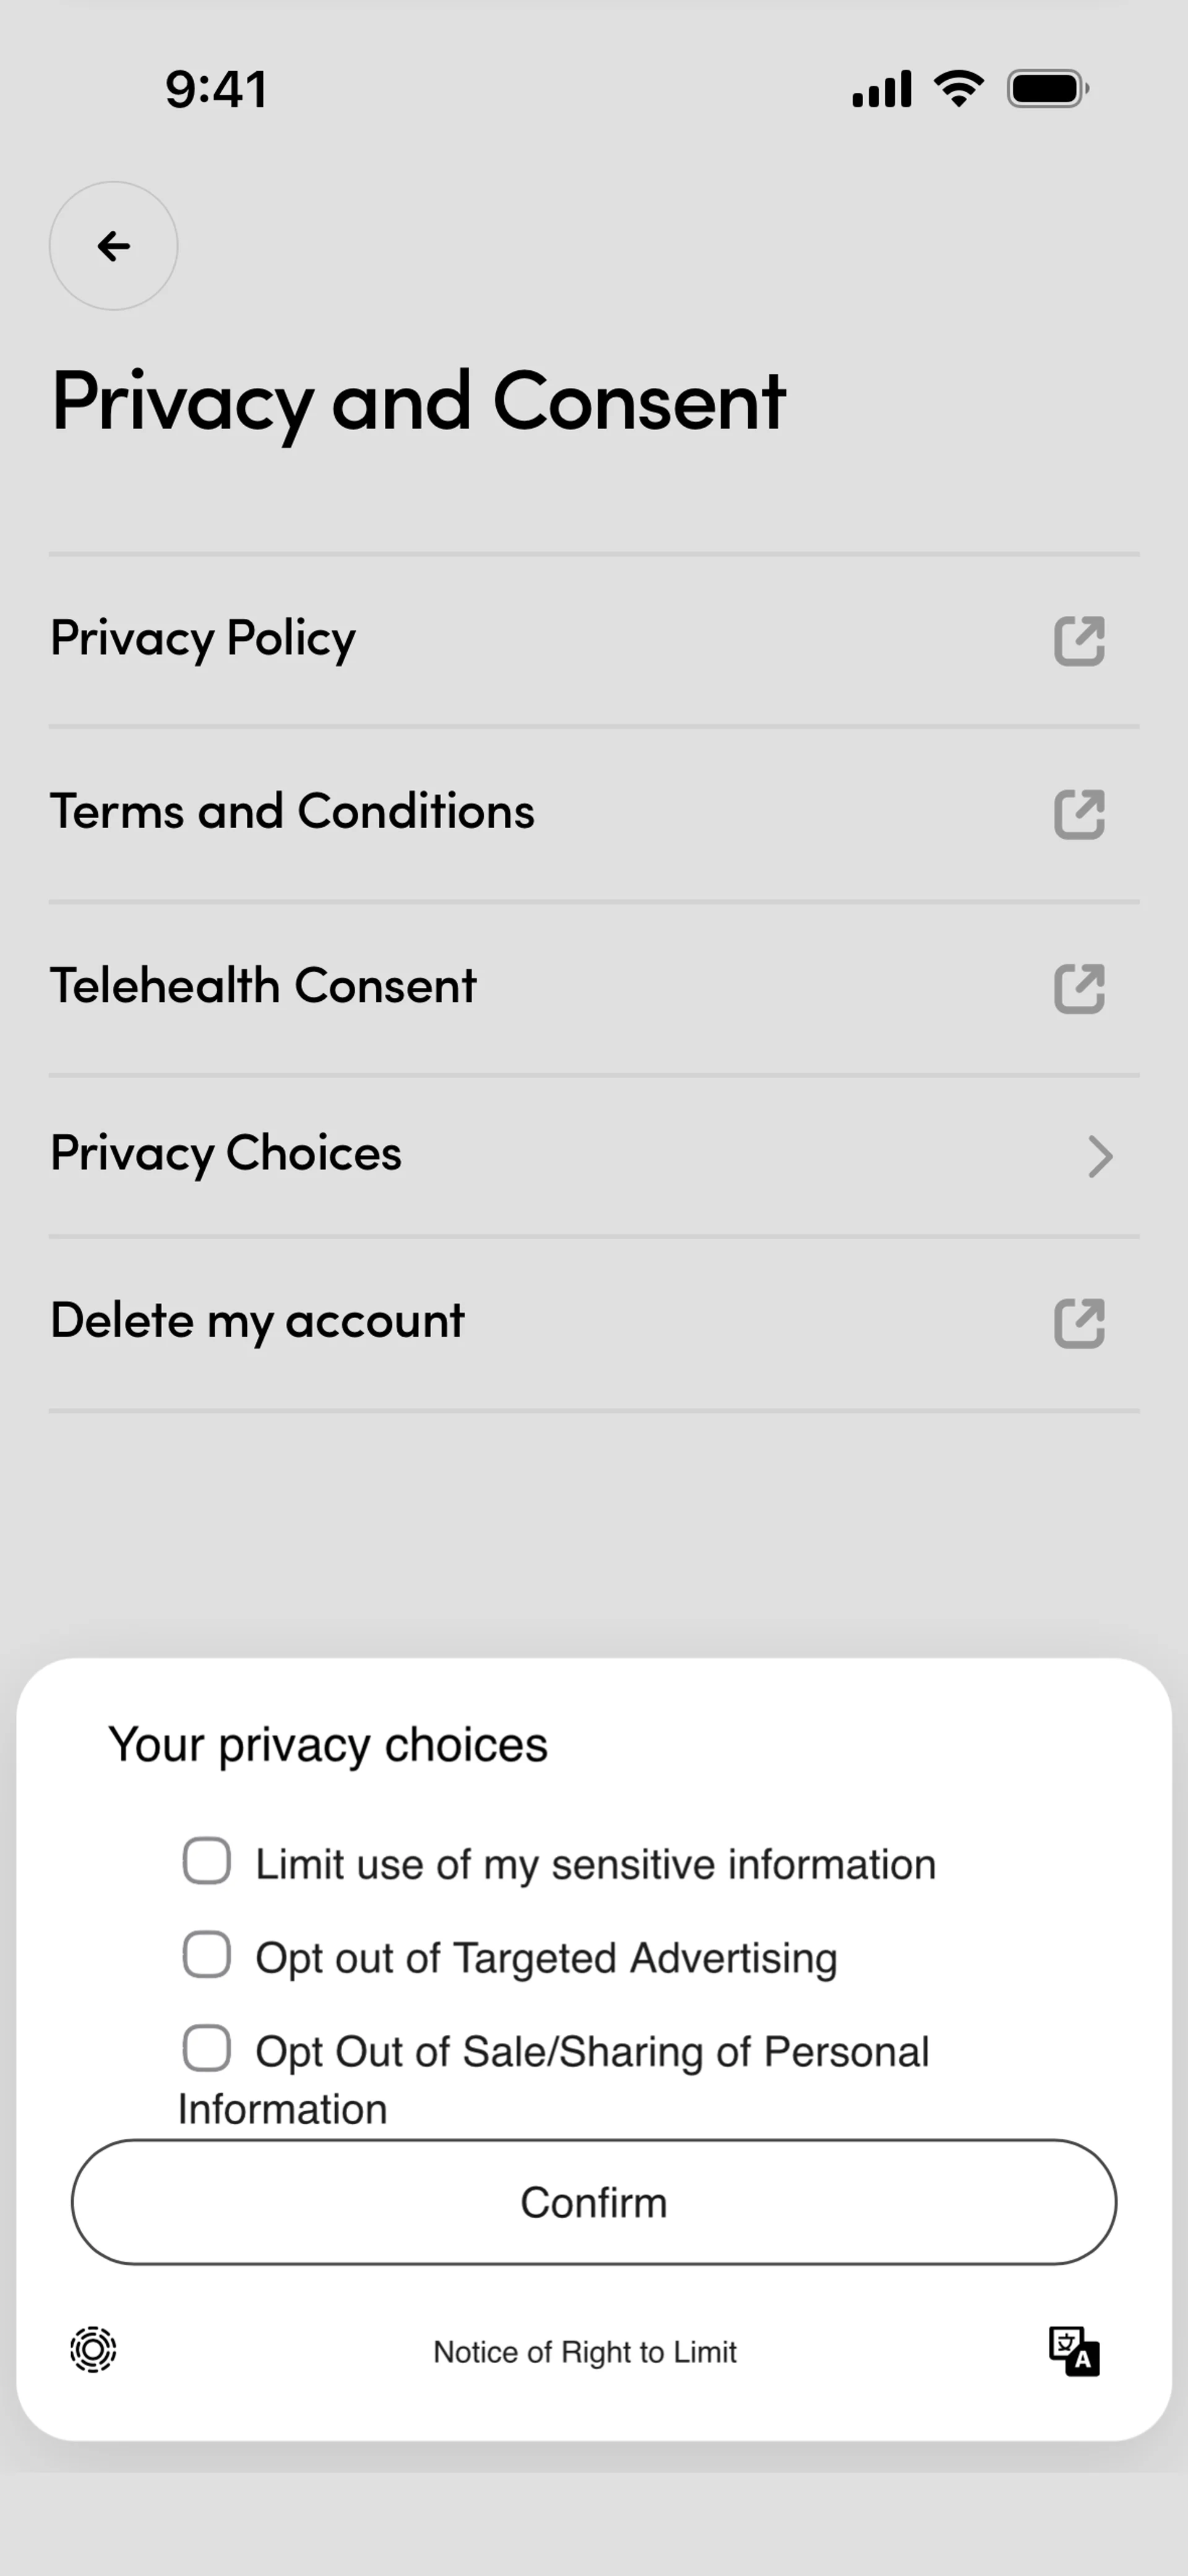Open Telehealth Consent list entry
This screenshot has height=2576, width=1188.
[x=264, y=986]
